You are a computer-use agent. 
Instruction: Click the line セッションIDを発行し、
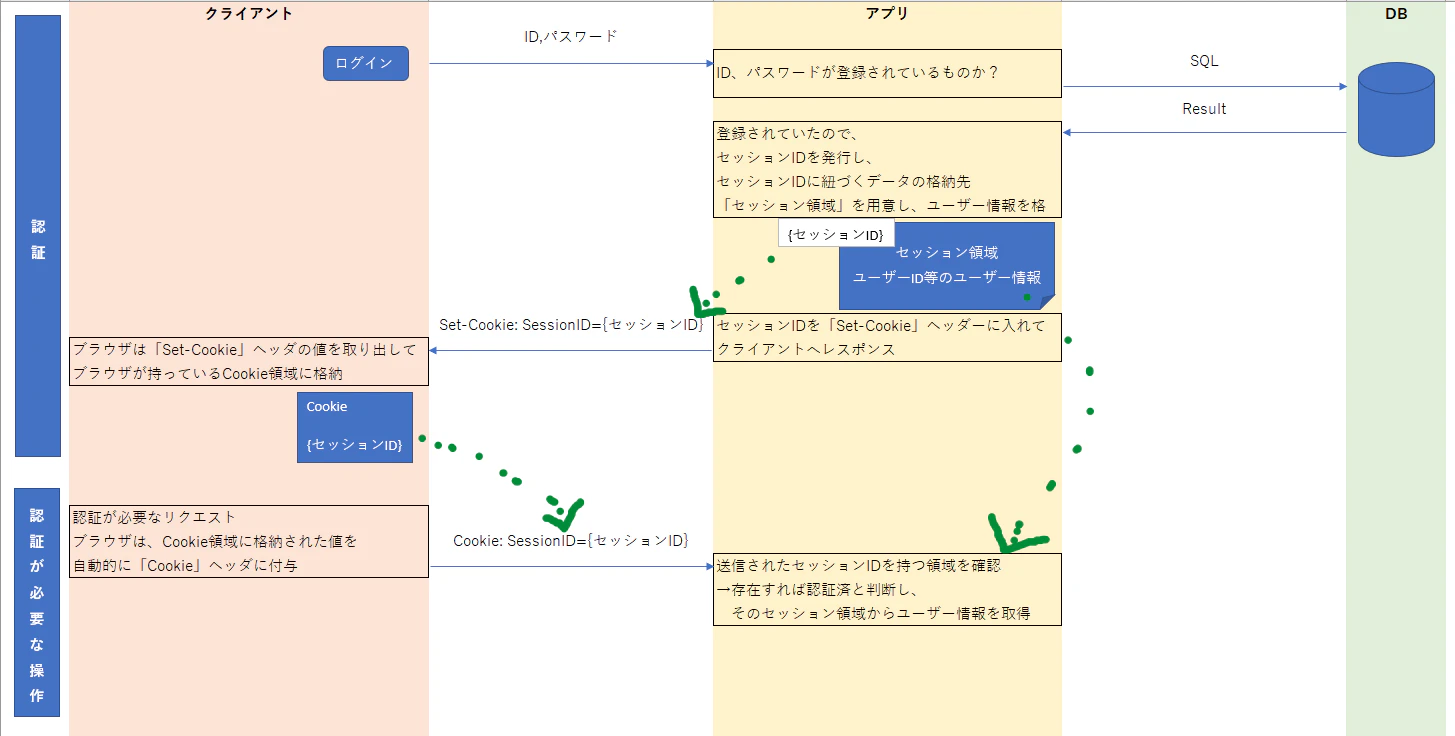tap(796, 157)
